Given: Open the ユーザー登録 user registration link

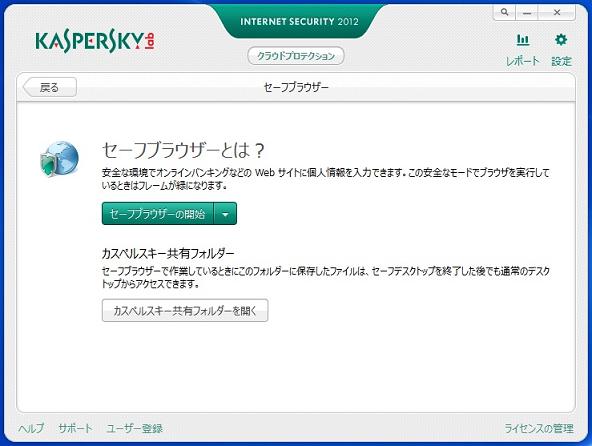Looking at the screenshot, I should point(134,428).
